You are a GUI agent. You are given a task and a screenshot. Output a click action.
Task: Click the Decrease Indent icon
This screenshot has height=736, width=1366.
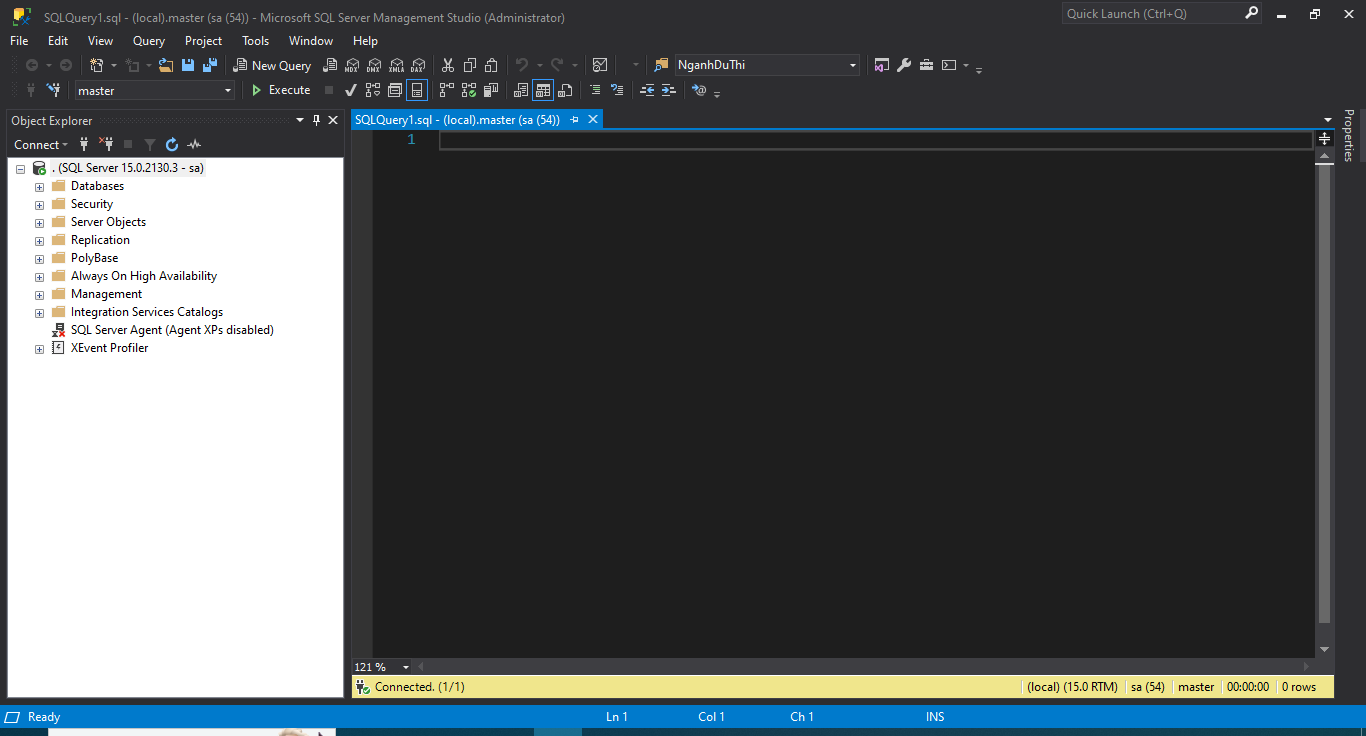point(647,90)
